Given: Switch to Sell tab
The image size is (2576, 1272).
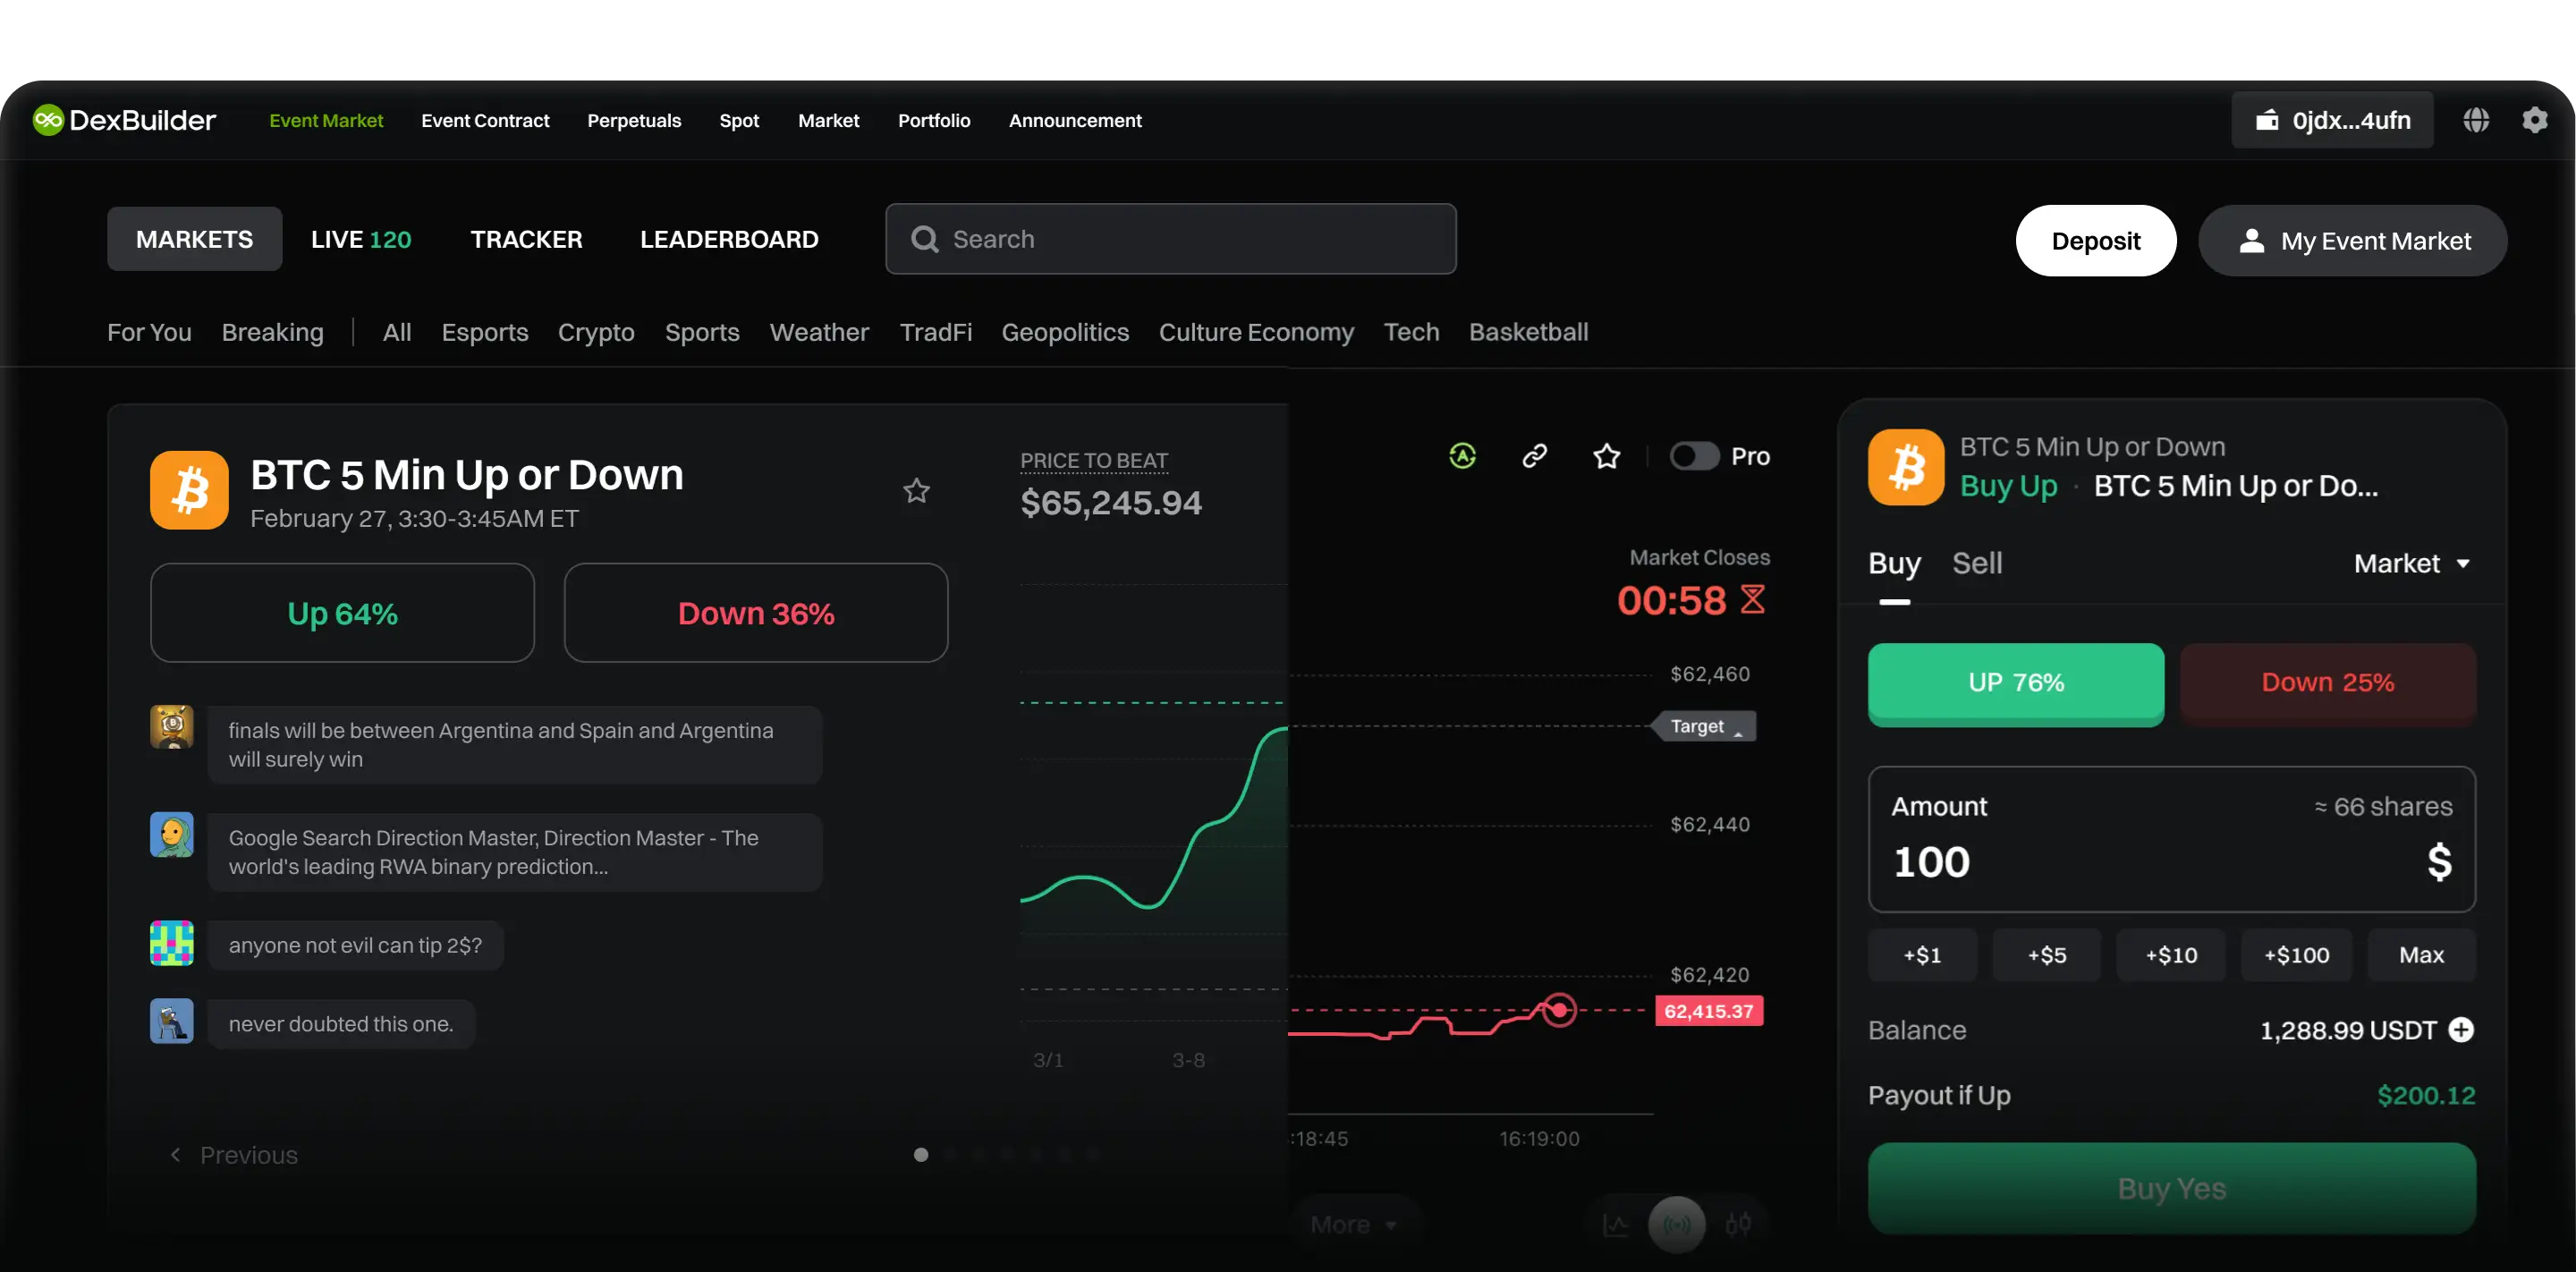Looking at the screenshot, I should click(1977, 563).
